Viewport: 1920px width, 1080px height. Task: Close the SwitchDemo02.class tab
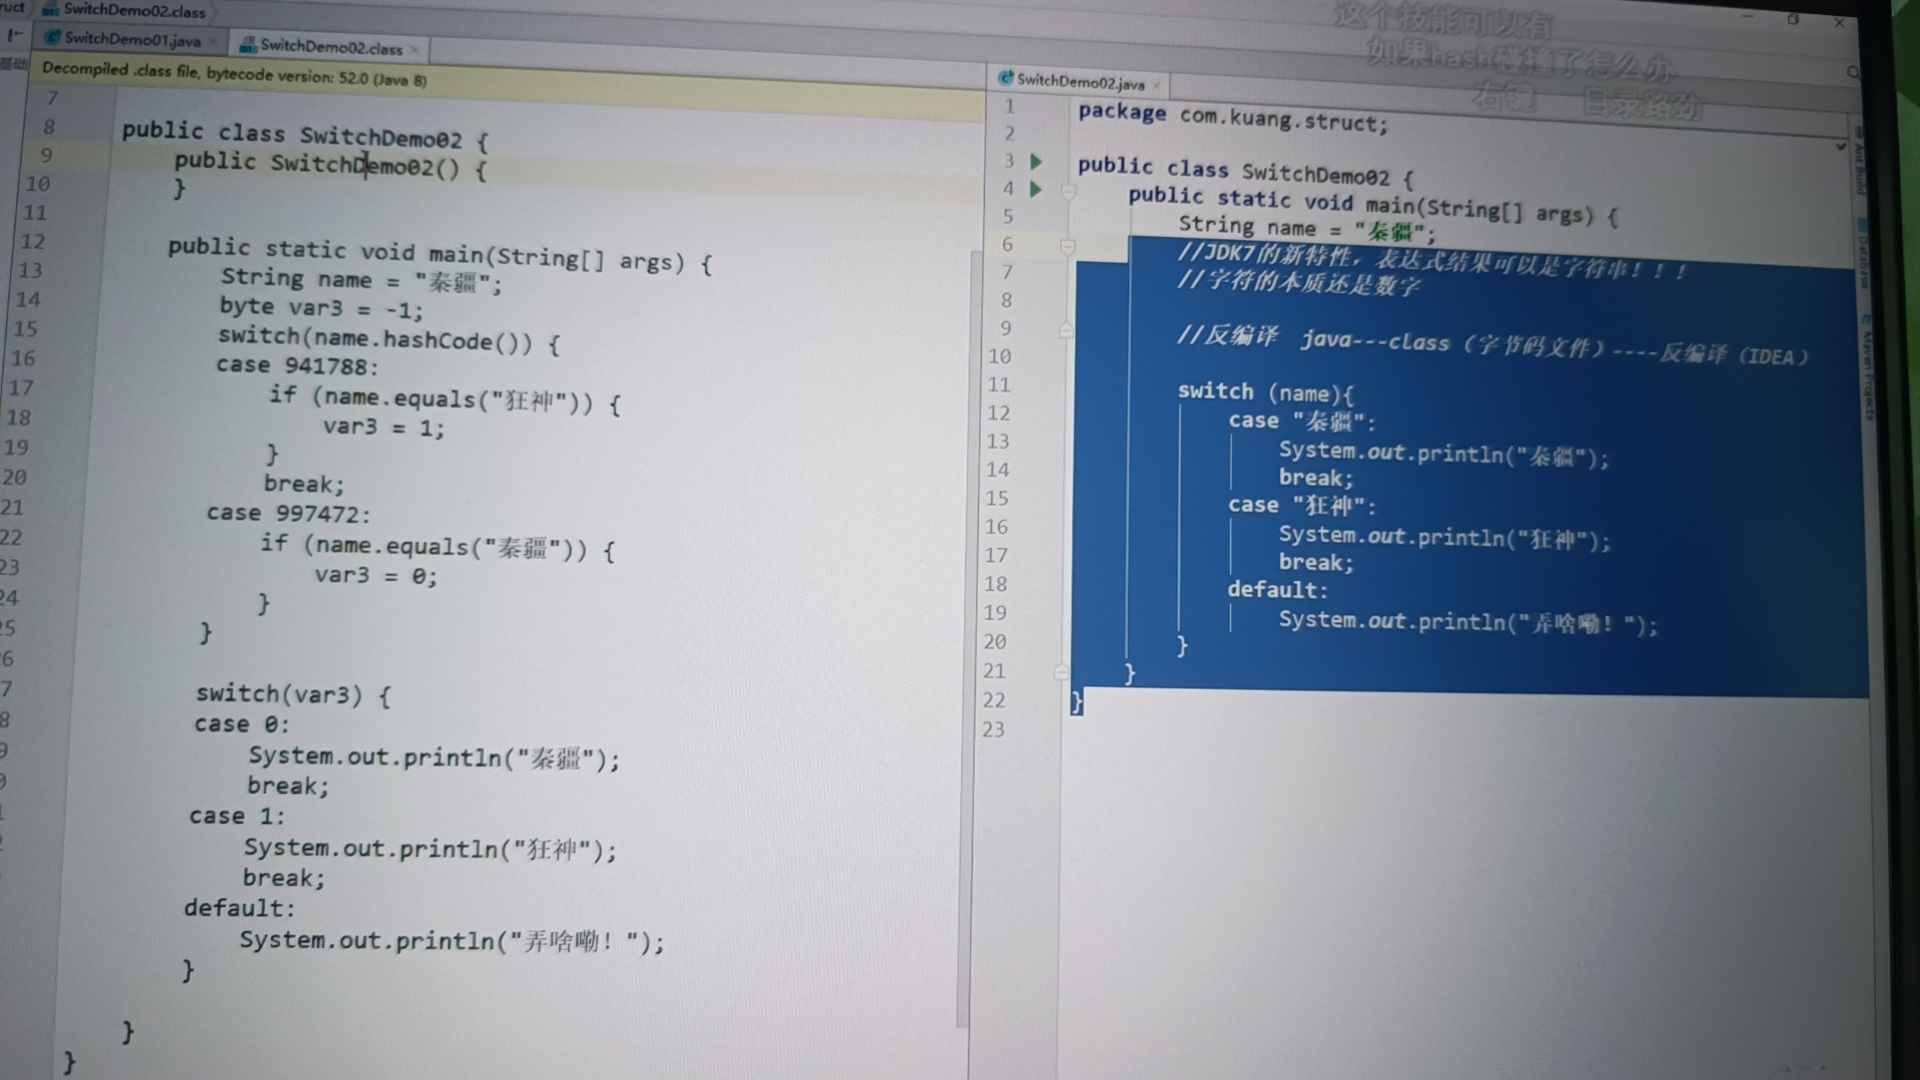point(415,50)
